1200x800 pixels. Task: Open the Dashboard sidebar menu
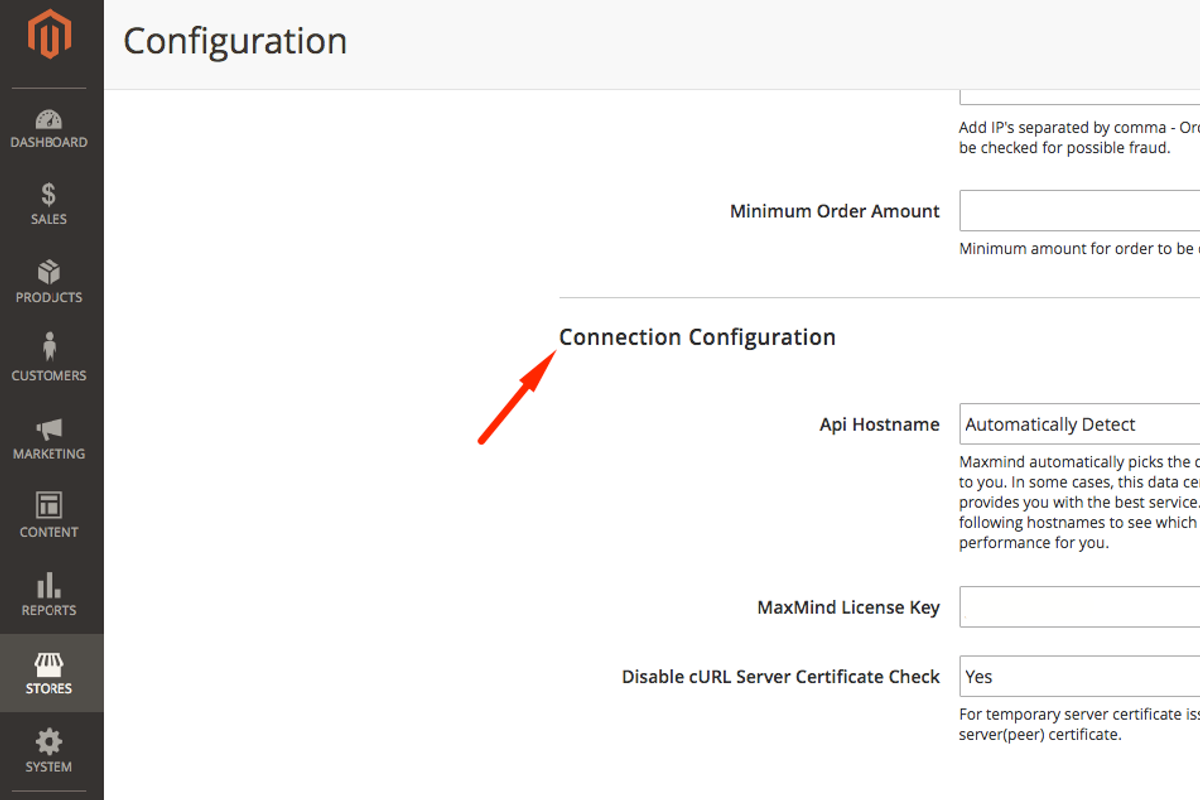click(49, 128)
